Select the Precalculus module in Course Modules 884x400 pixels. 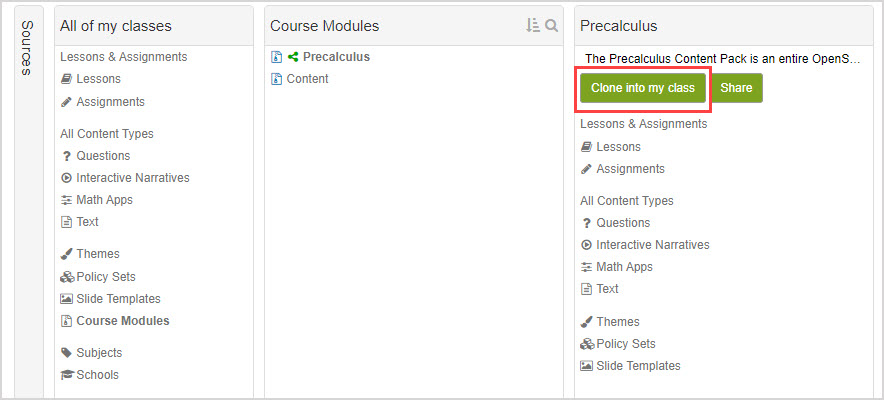pyautogui.click(x=336, y=57)
